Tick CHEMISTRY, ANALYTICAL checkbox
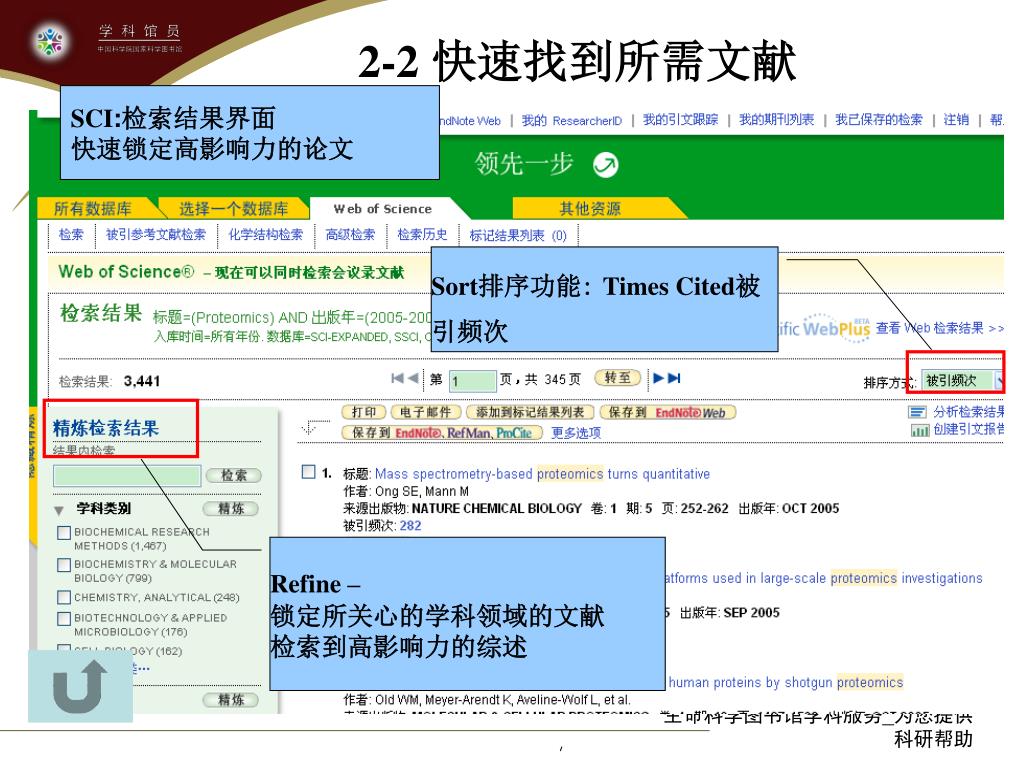 pos(64,598)
